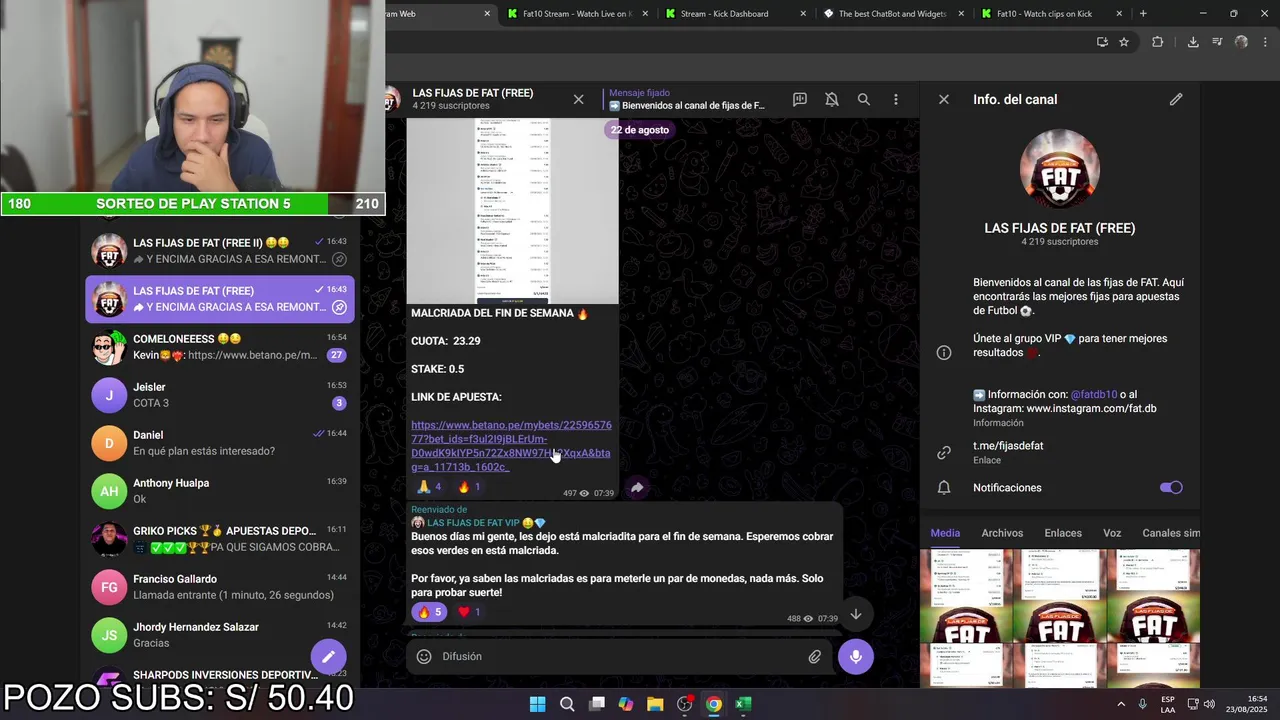Image resolution: width=1280 pixels, height=720 pixels.
Task: Open the emoji picker in message box
Action: 424,657
